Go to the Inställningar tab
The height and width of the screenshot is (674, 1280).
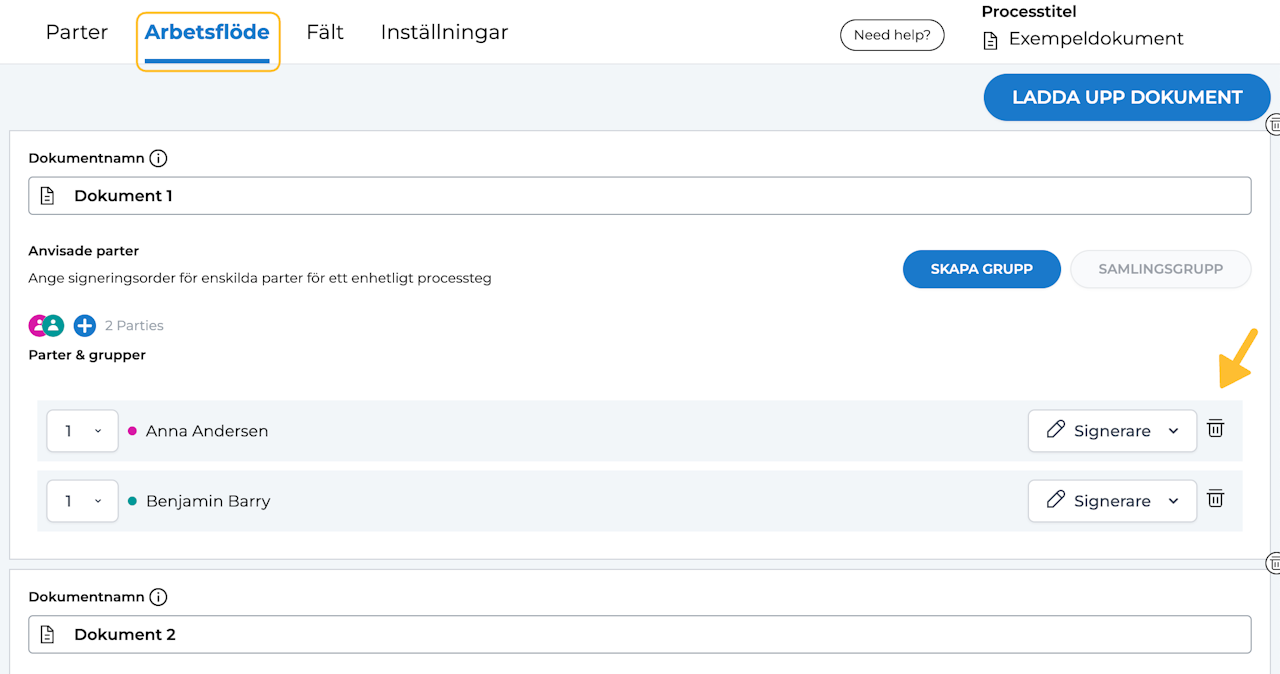[444, 32]
